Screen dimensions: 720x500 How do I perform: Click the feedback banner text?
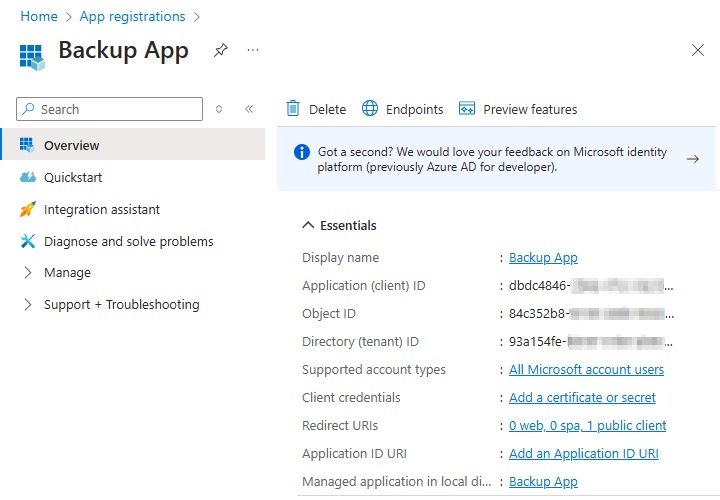click(x=492, y=159)
